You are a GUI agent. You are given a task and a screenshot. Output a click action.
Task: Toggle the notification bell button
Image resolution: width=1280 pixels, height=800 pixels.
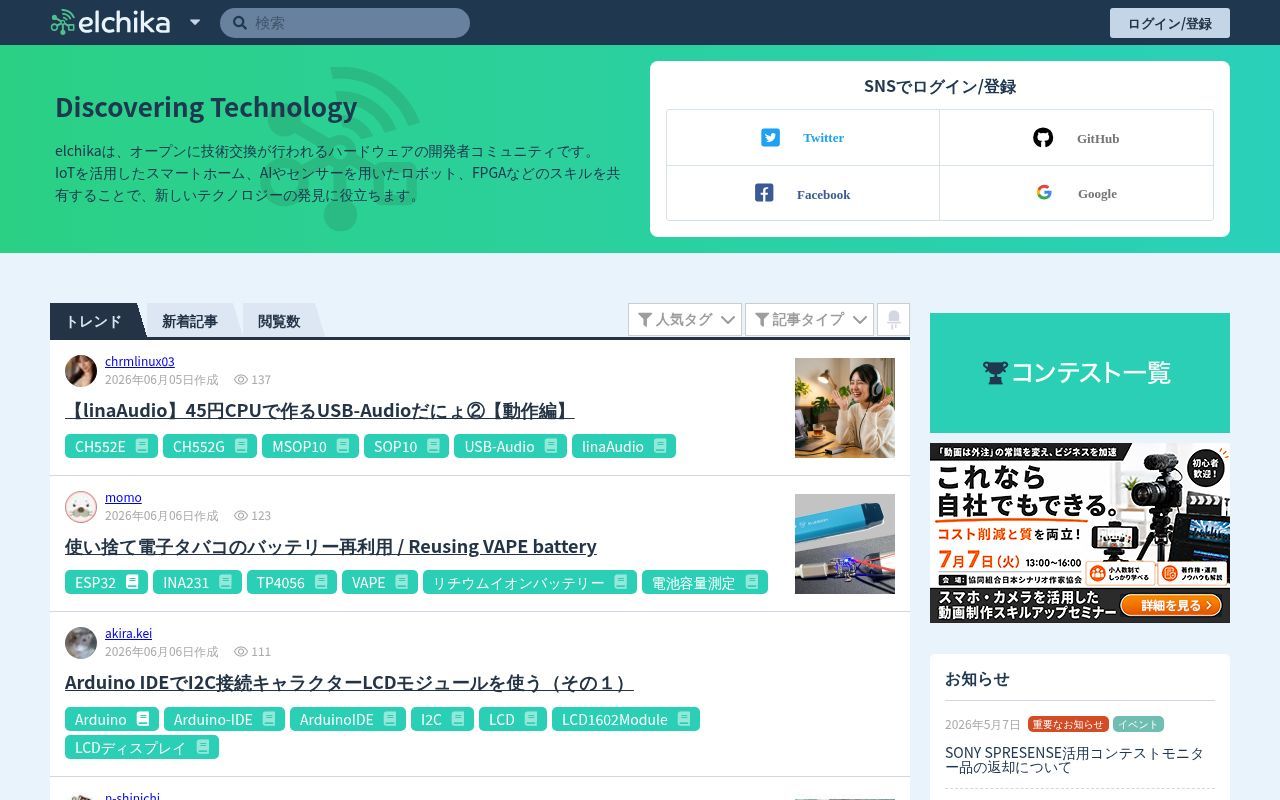pyautogui.click(x=893, y=319)
